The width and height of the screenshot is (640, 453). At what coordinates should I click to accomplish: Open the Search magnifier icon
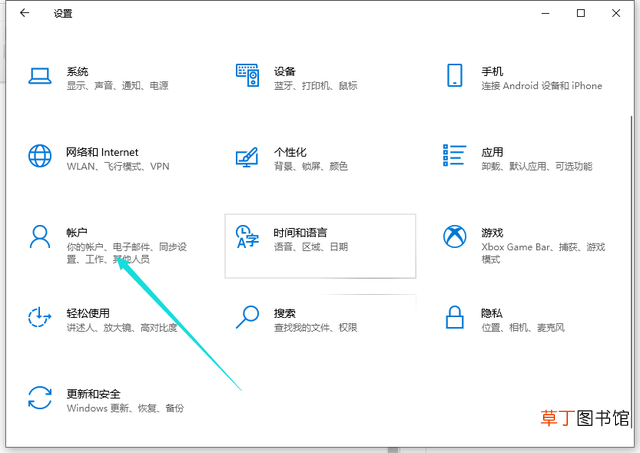point(247,317)
